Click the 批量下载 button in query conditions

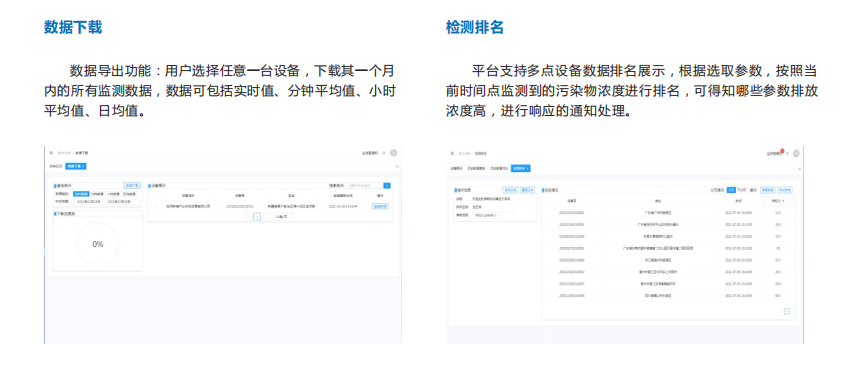(x=132, y=185)
